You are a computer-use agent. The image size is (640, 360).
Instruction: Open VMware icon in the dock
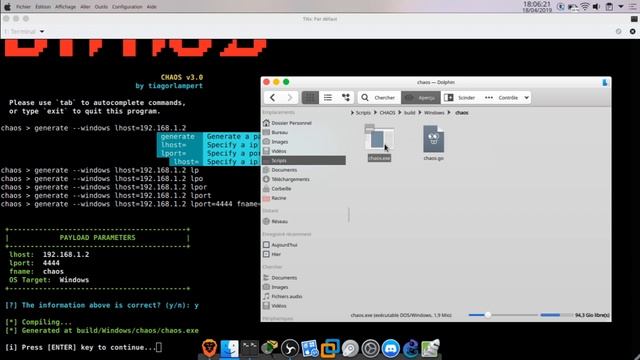pos(330,348)
